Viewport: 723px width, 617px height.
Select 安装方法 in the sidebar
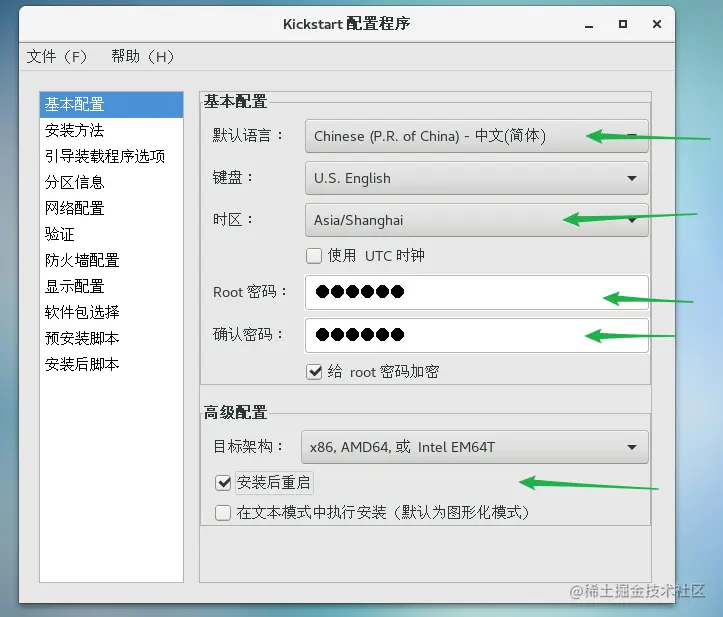112,131
